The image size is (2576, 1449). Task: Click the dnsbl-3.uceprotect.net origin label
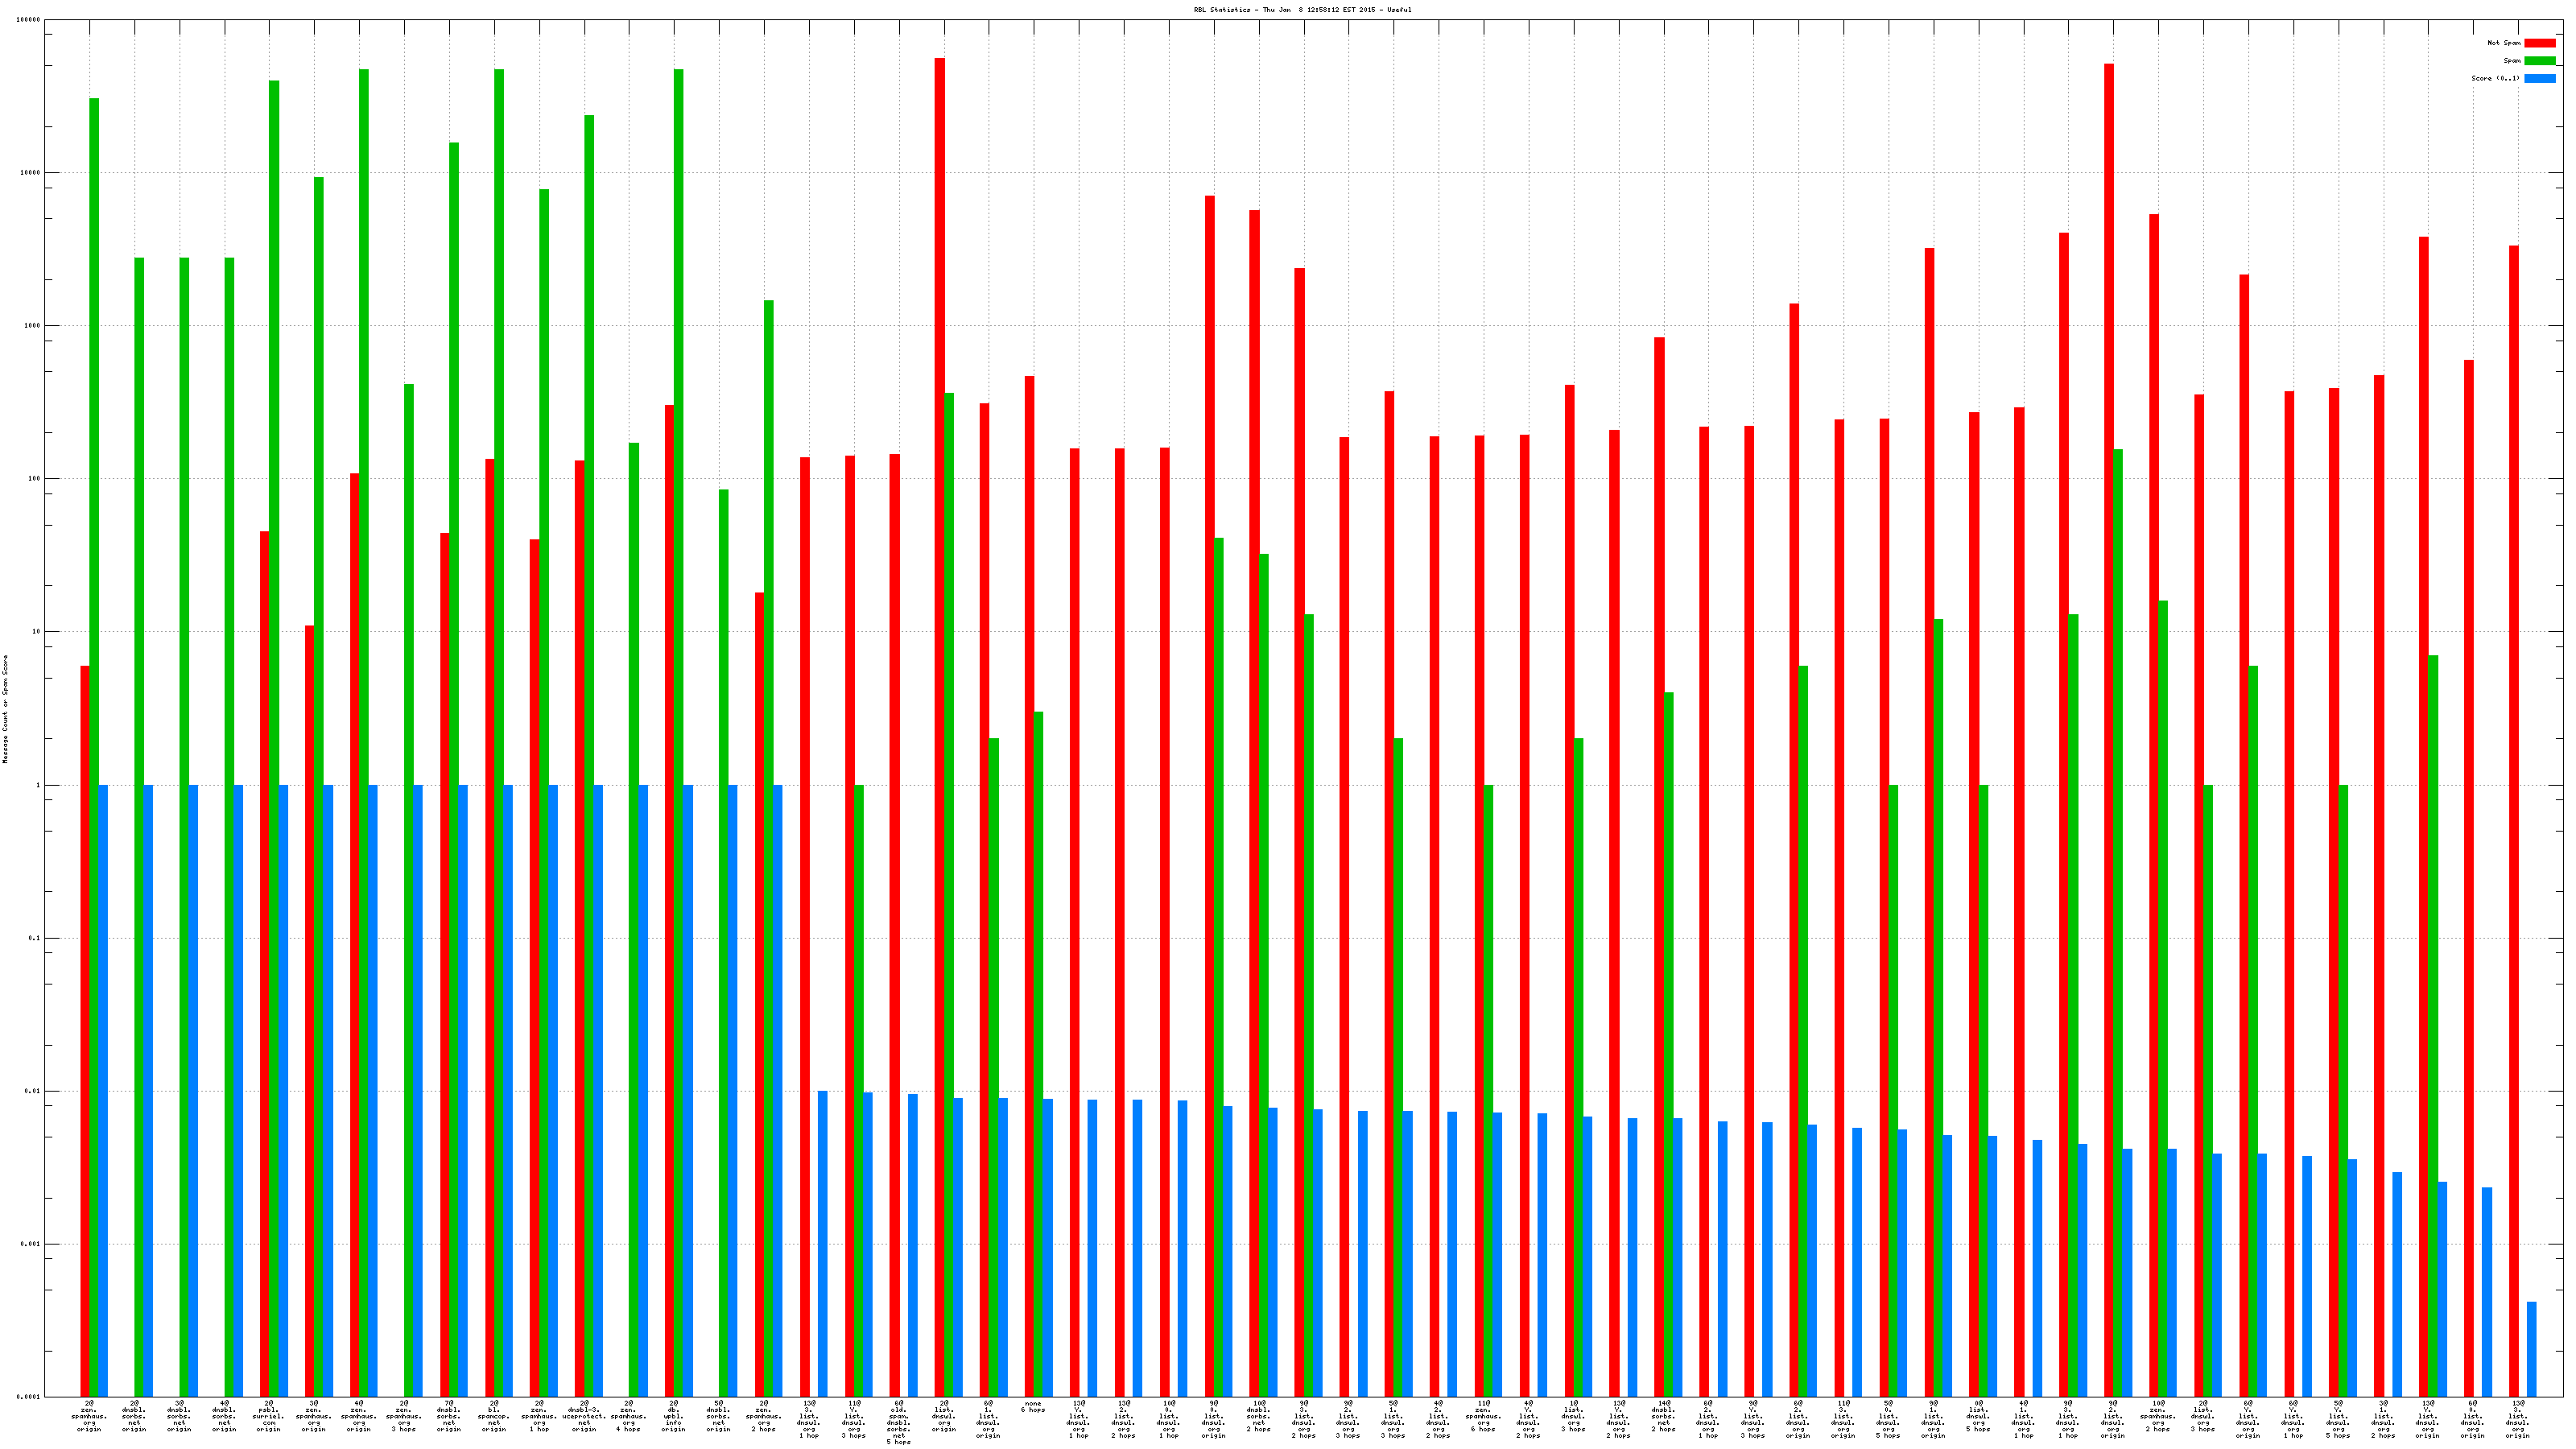[584, 1416]
